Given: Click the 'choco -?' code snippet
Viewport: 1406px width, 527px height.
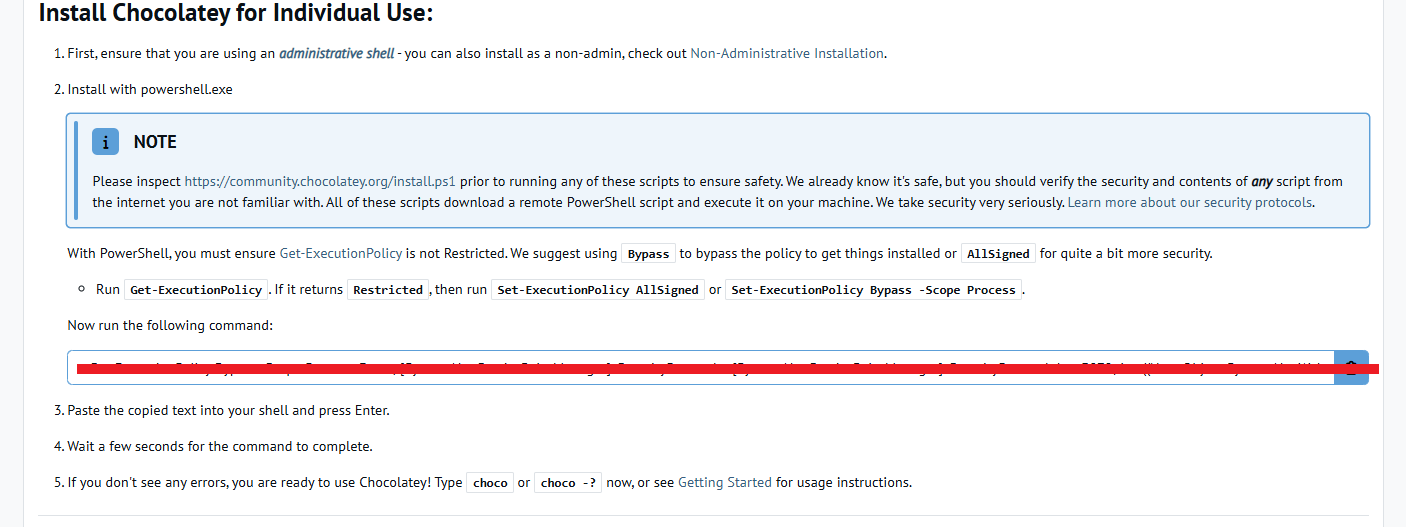Looking at the screenshot, I should (568, 482).
